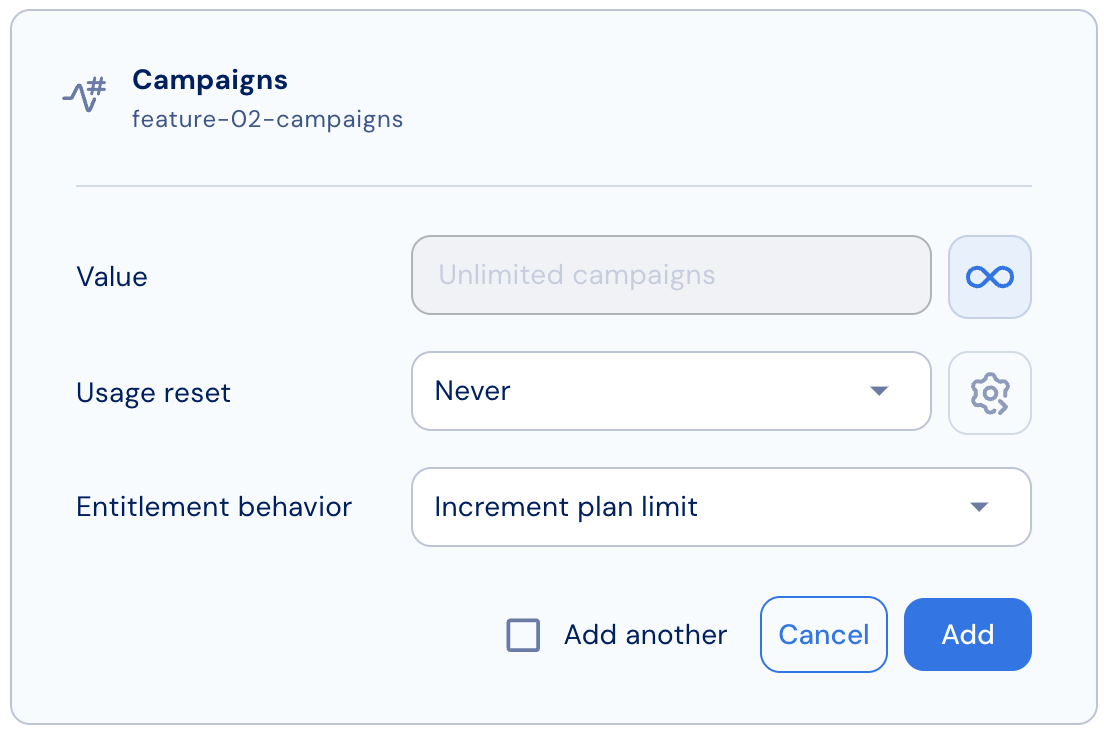Click the Add another label text
1104x732 pixels.
[x=645, y=635]
